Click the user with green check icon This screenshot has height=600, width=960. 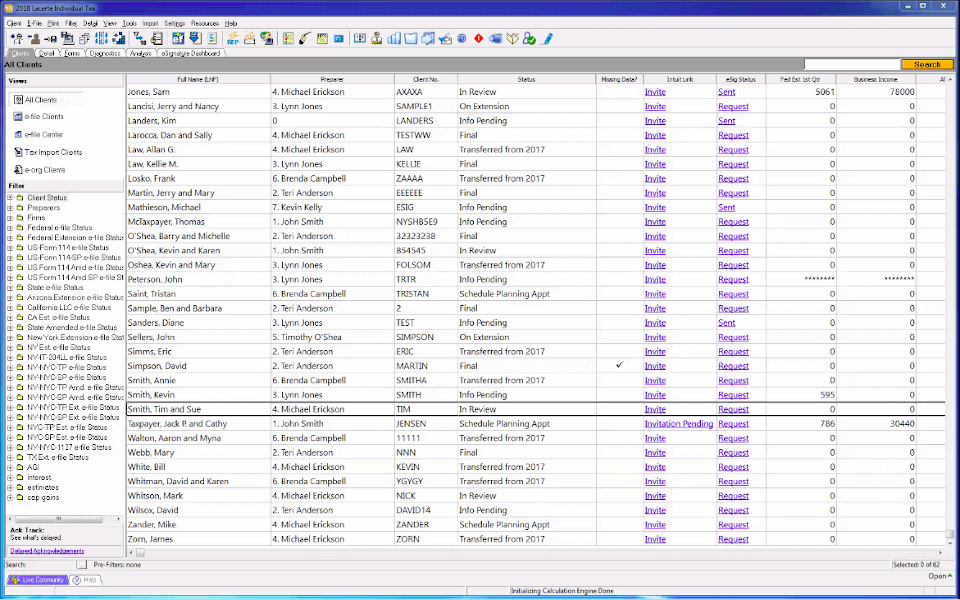click(x=530, y=39)
